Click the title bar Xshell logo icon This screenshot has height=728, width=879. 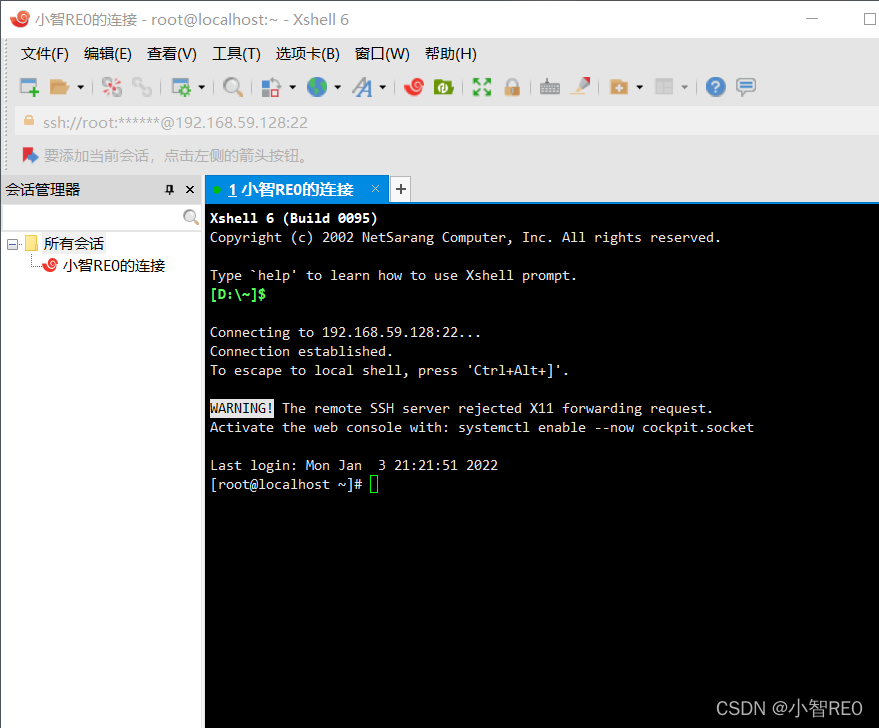coord(20,18)
